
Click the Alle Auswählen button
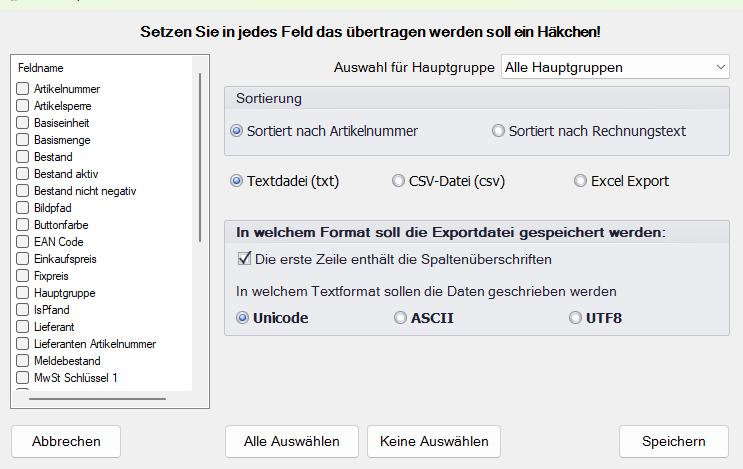tap(291, 441)
